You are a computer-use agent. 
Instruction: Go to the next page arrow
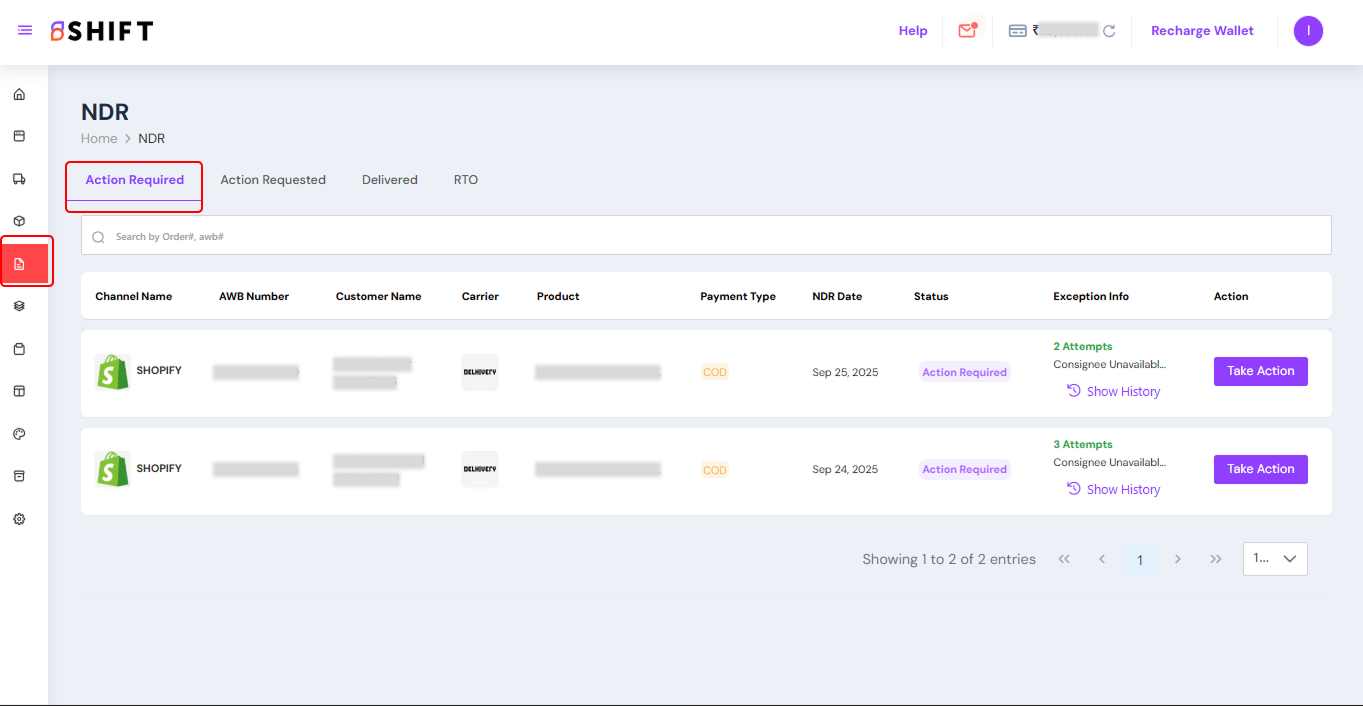point(1178,559)
